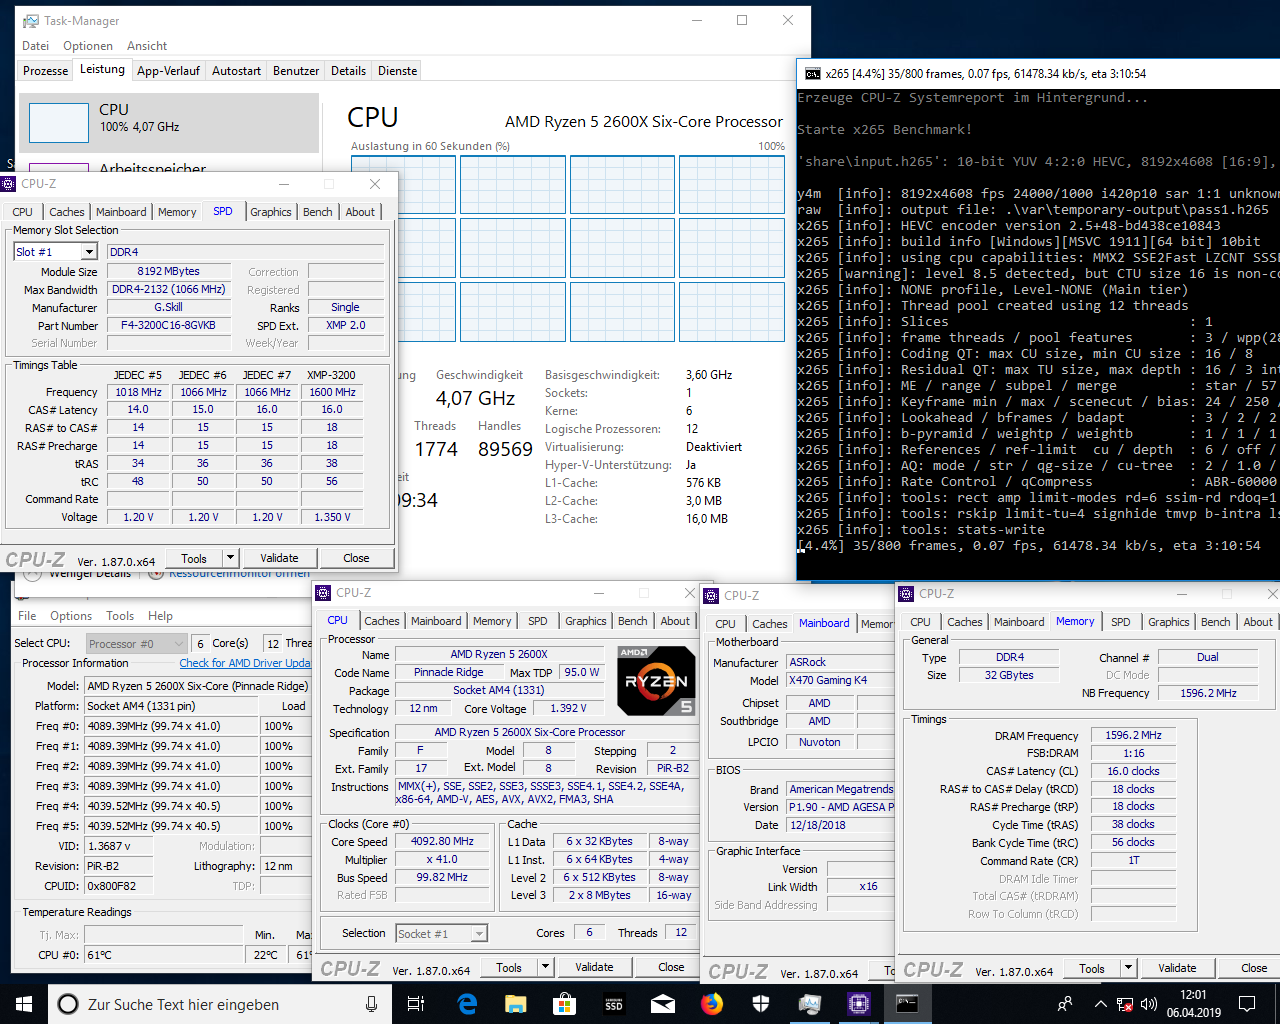Click the Ryzen 5 logo in the CPU-Z CPU window
The image size is (1280, 1024).
point(656,680)
